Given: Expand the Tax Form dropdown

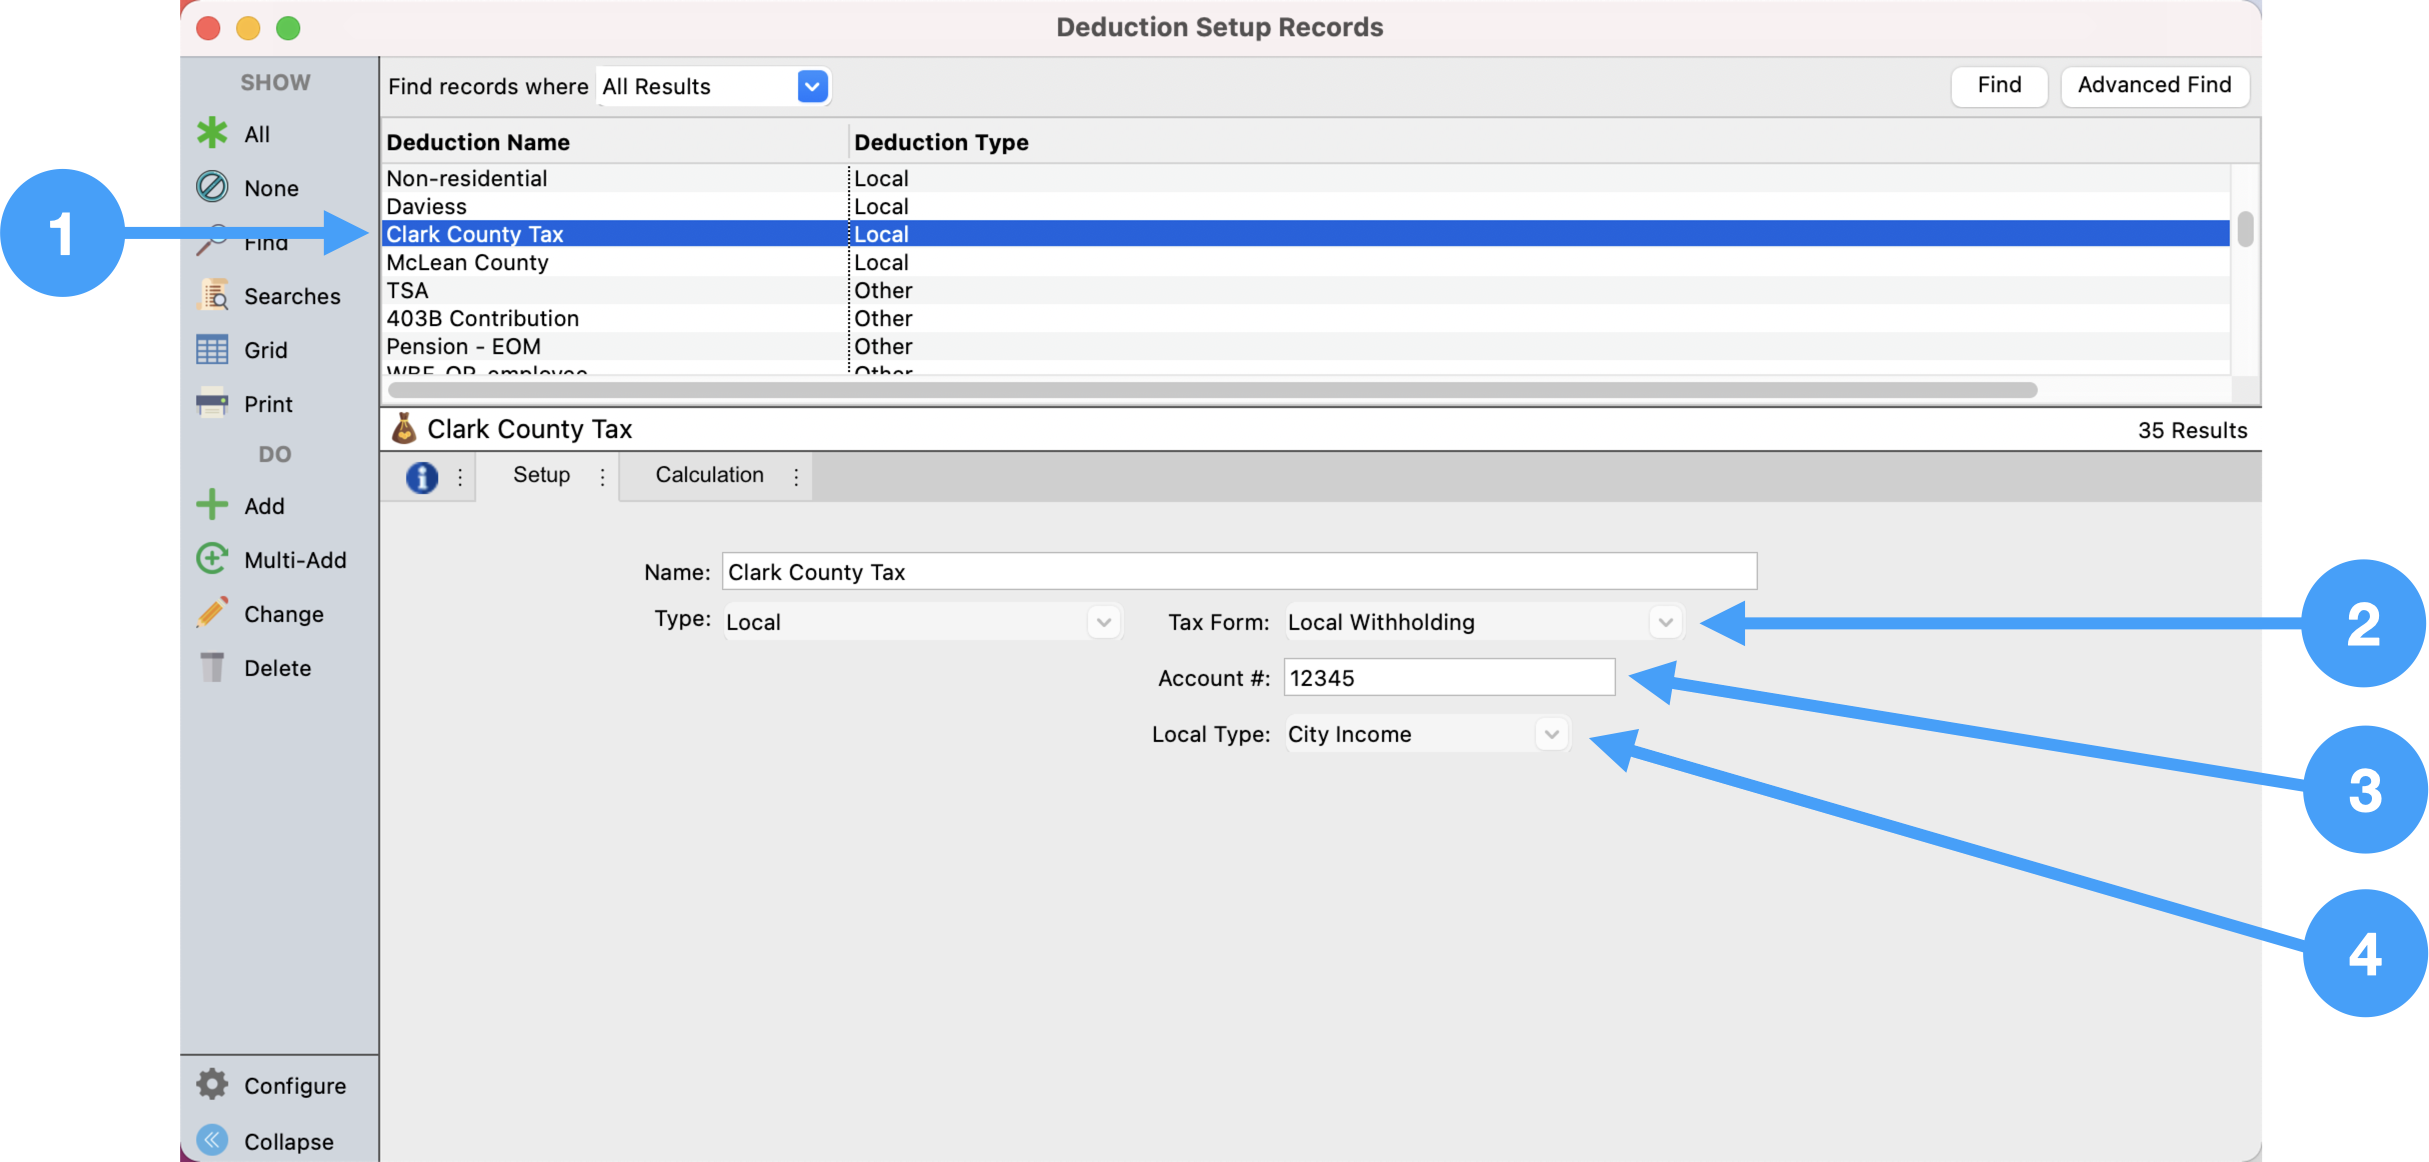Looking at the screenshot, I should click(1664, 622).
